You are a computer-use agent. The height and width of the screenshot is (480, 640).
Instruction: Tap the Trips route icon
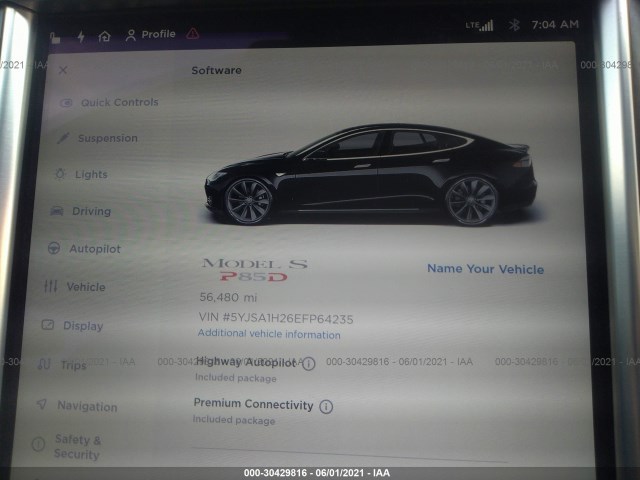coord(44,364)
